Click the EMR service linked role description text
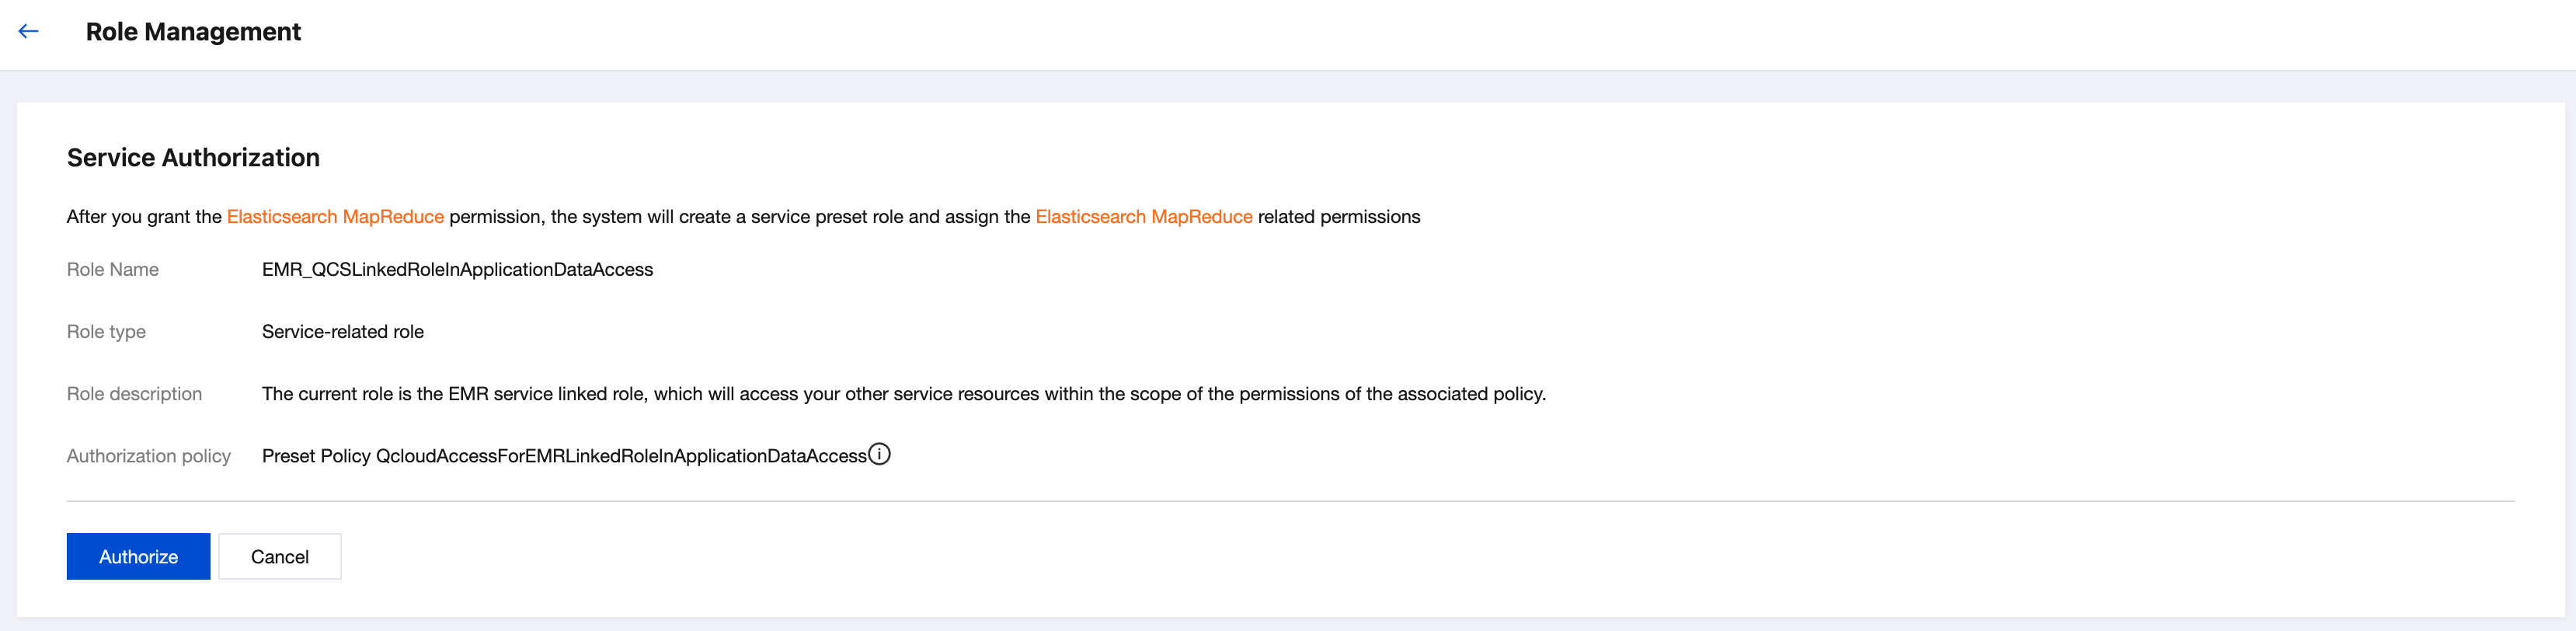 903,394
